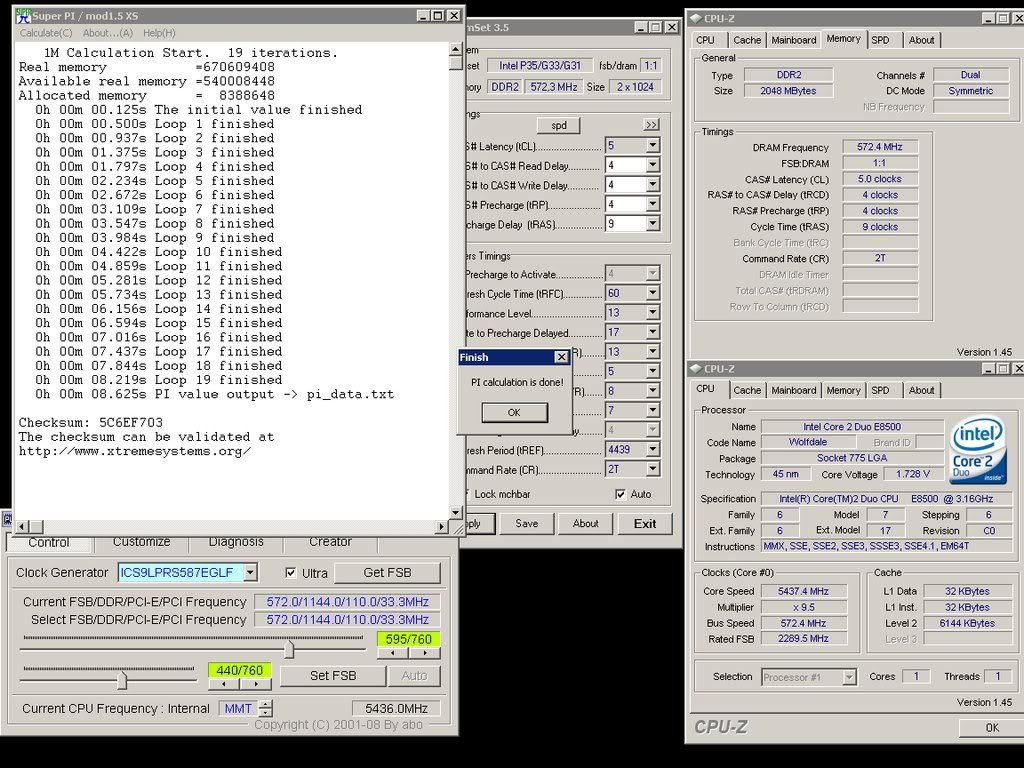
Task: Switch to Cache tab in CPU-Z Memory window
Action: point(747,40)
